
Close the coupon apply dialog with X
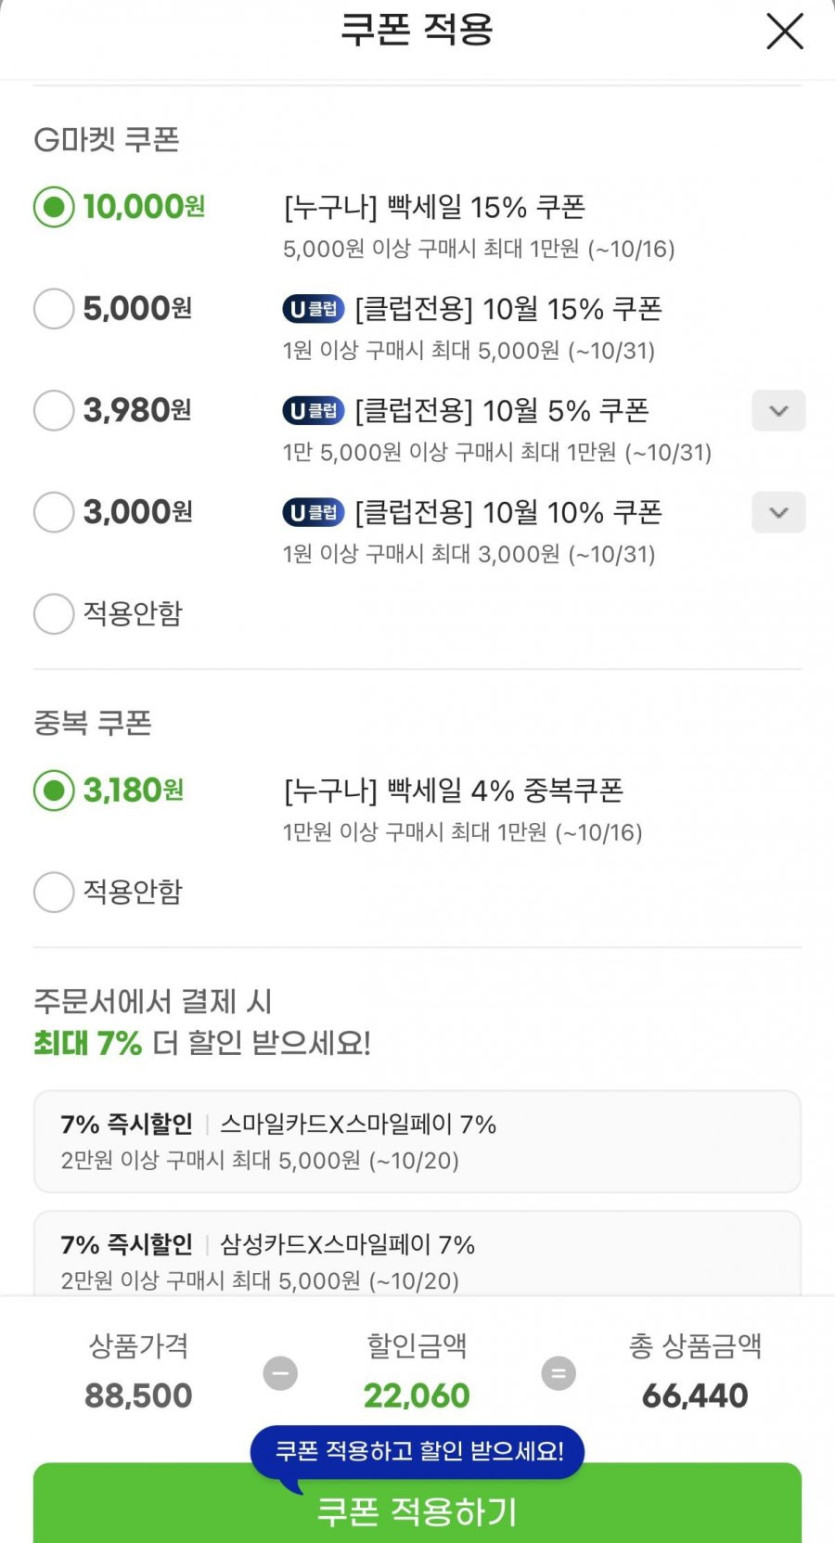click(x=784, y=32)
